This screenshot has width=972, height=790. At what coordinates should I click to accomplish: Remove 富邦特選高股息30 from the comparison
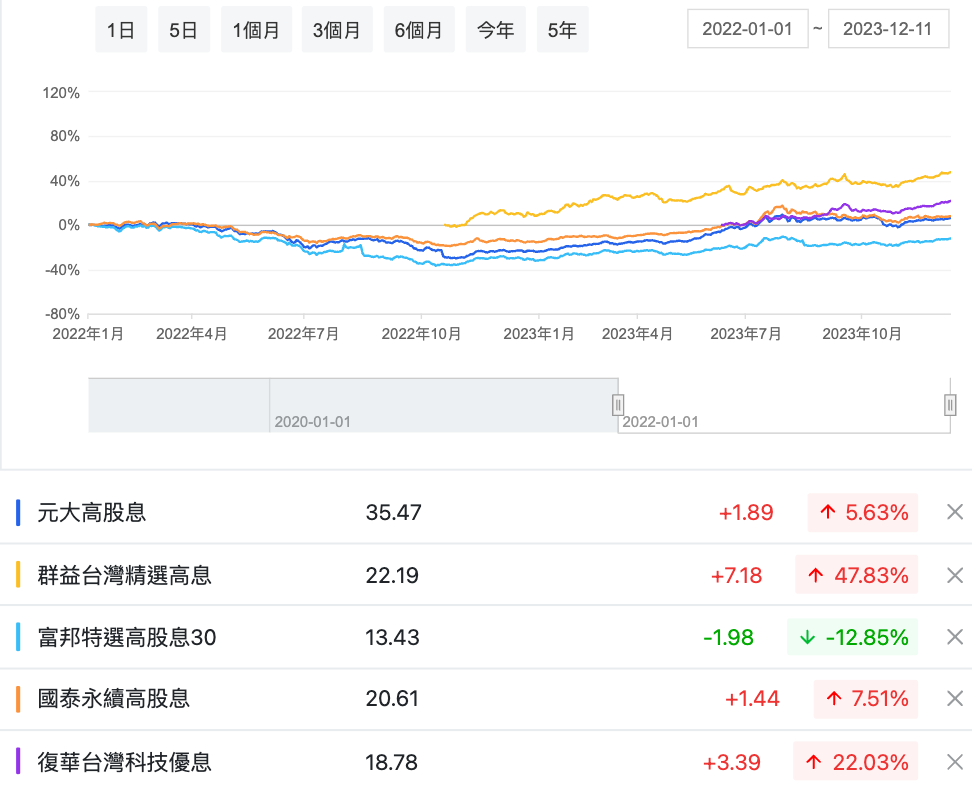point(955,637)
